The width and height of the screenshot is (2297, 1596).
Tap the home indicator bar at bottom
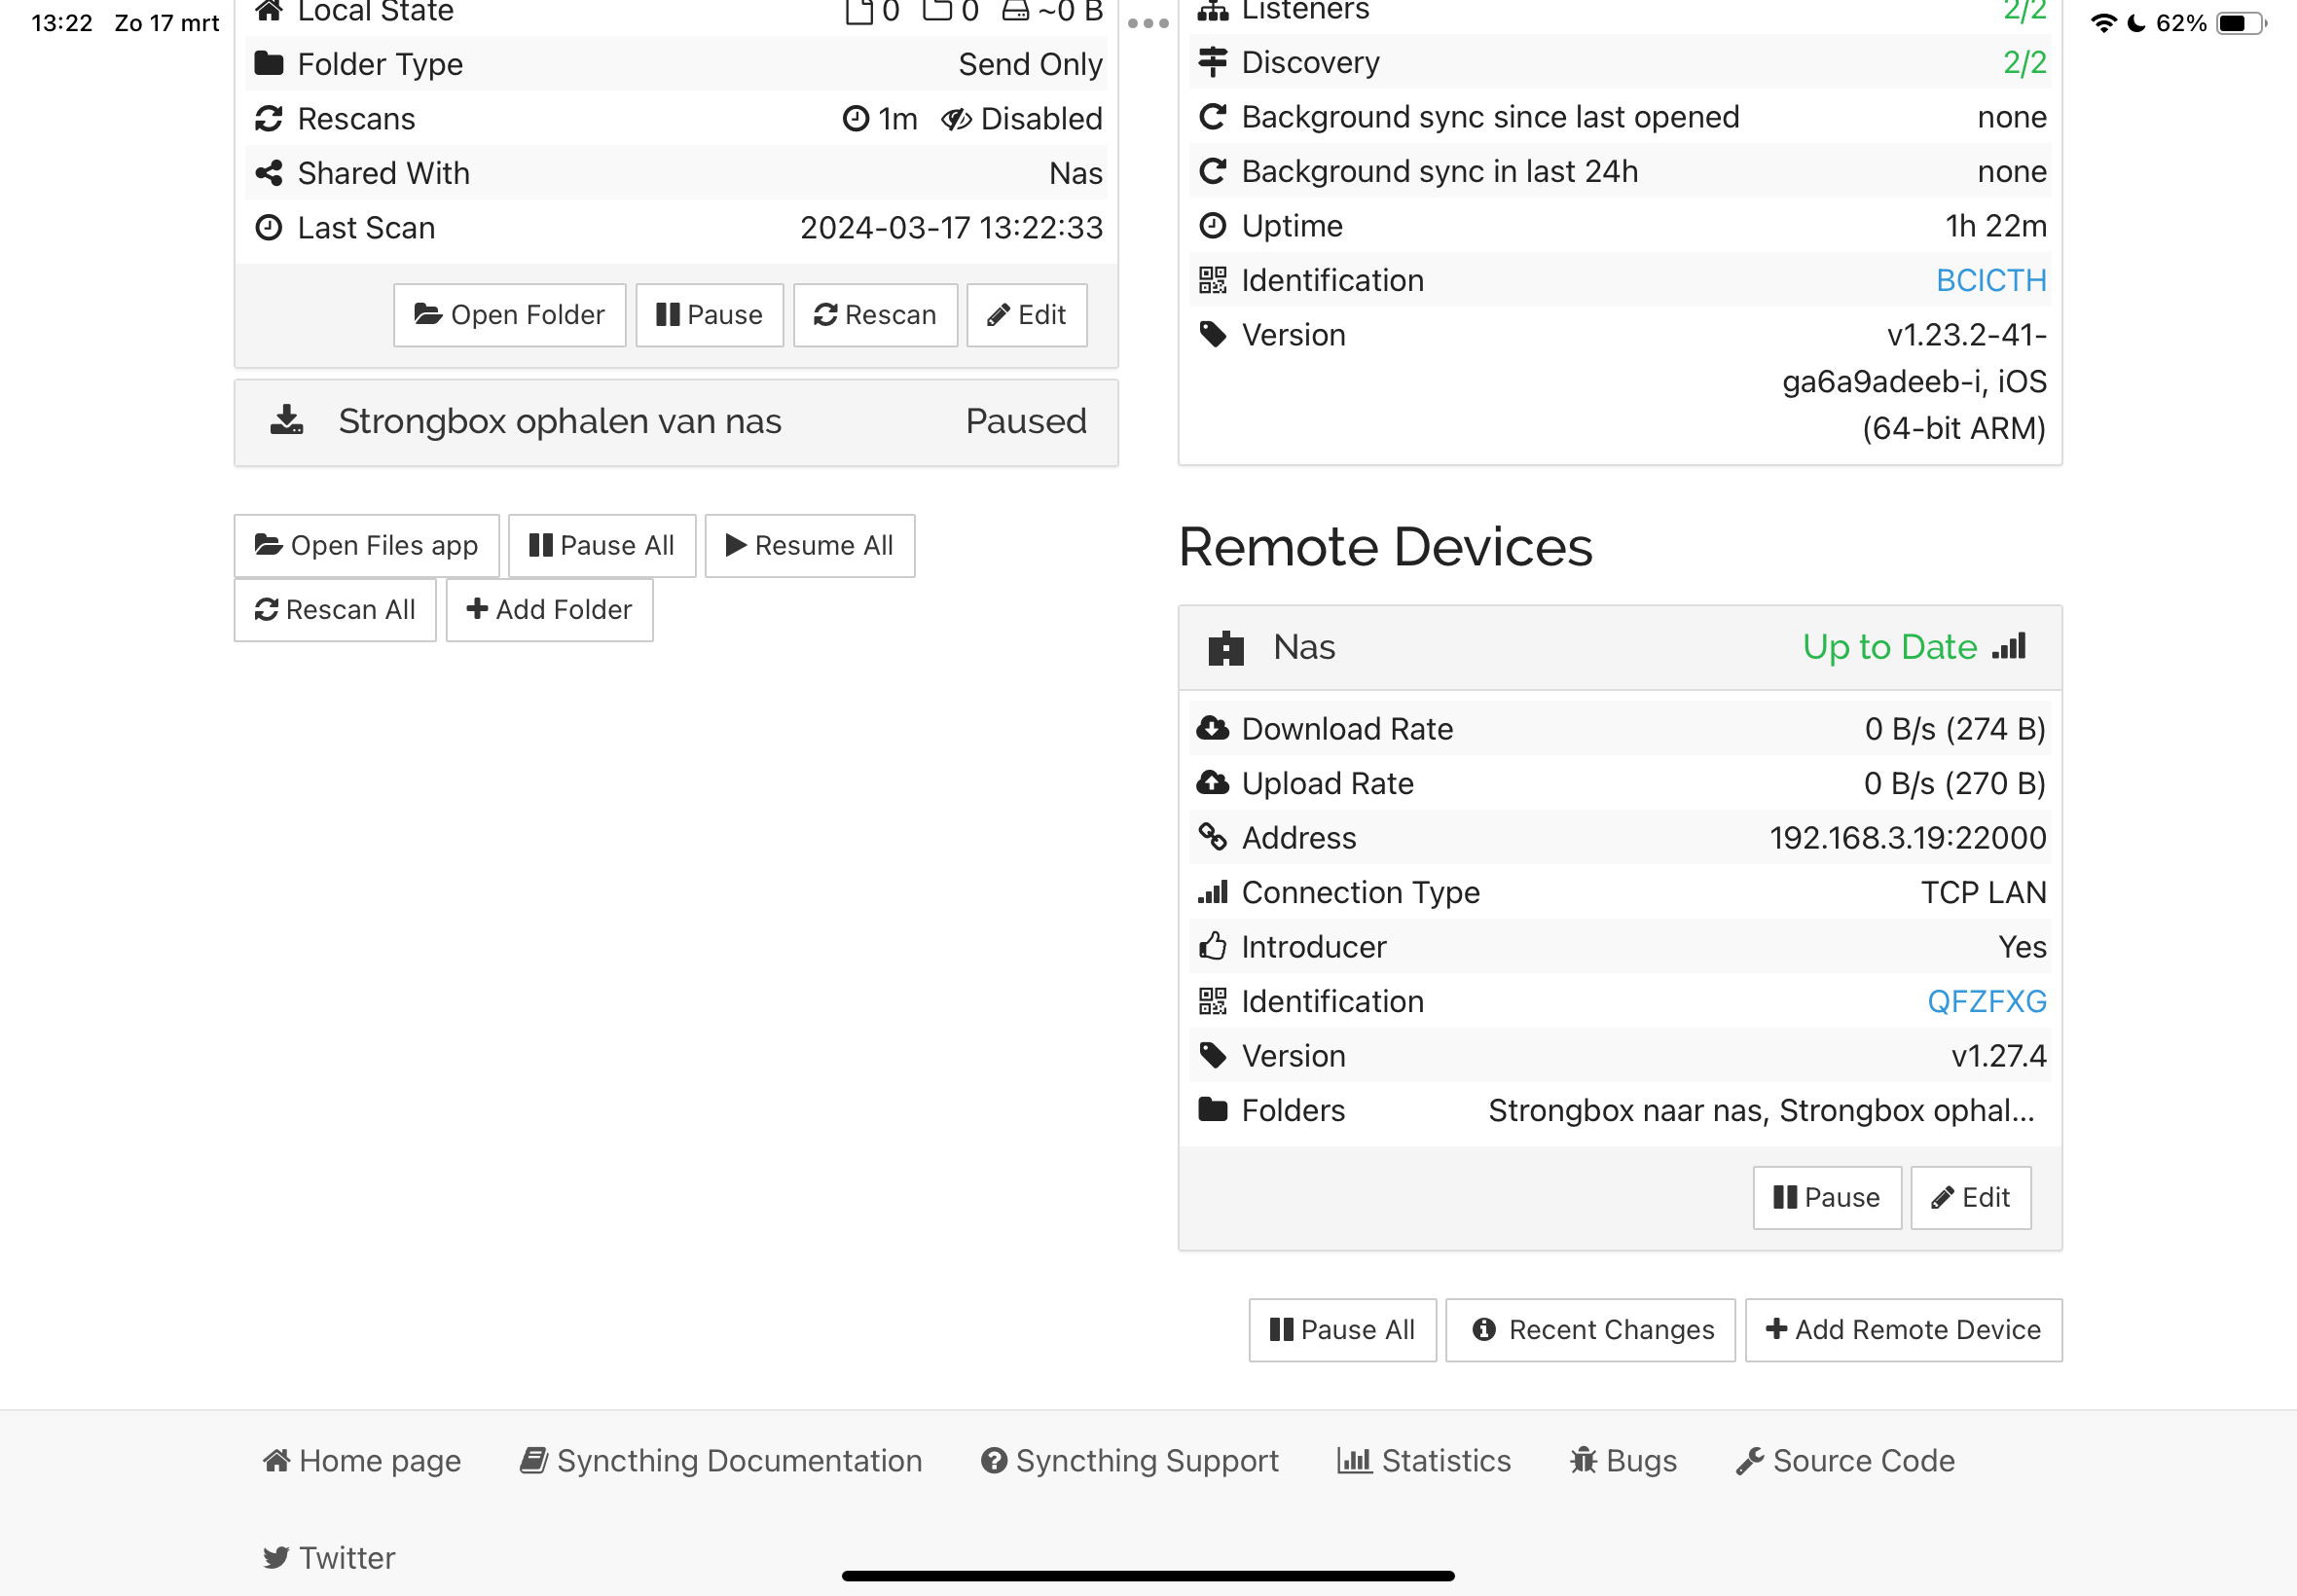tap(1148, 1575)
